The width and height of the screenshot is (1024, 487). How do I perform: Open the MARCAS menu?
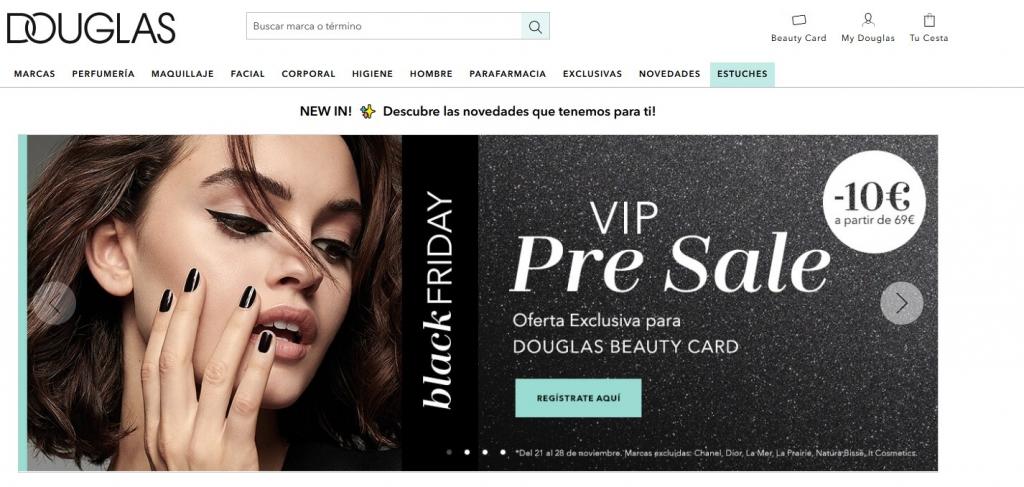35,74
